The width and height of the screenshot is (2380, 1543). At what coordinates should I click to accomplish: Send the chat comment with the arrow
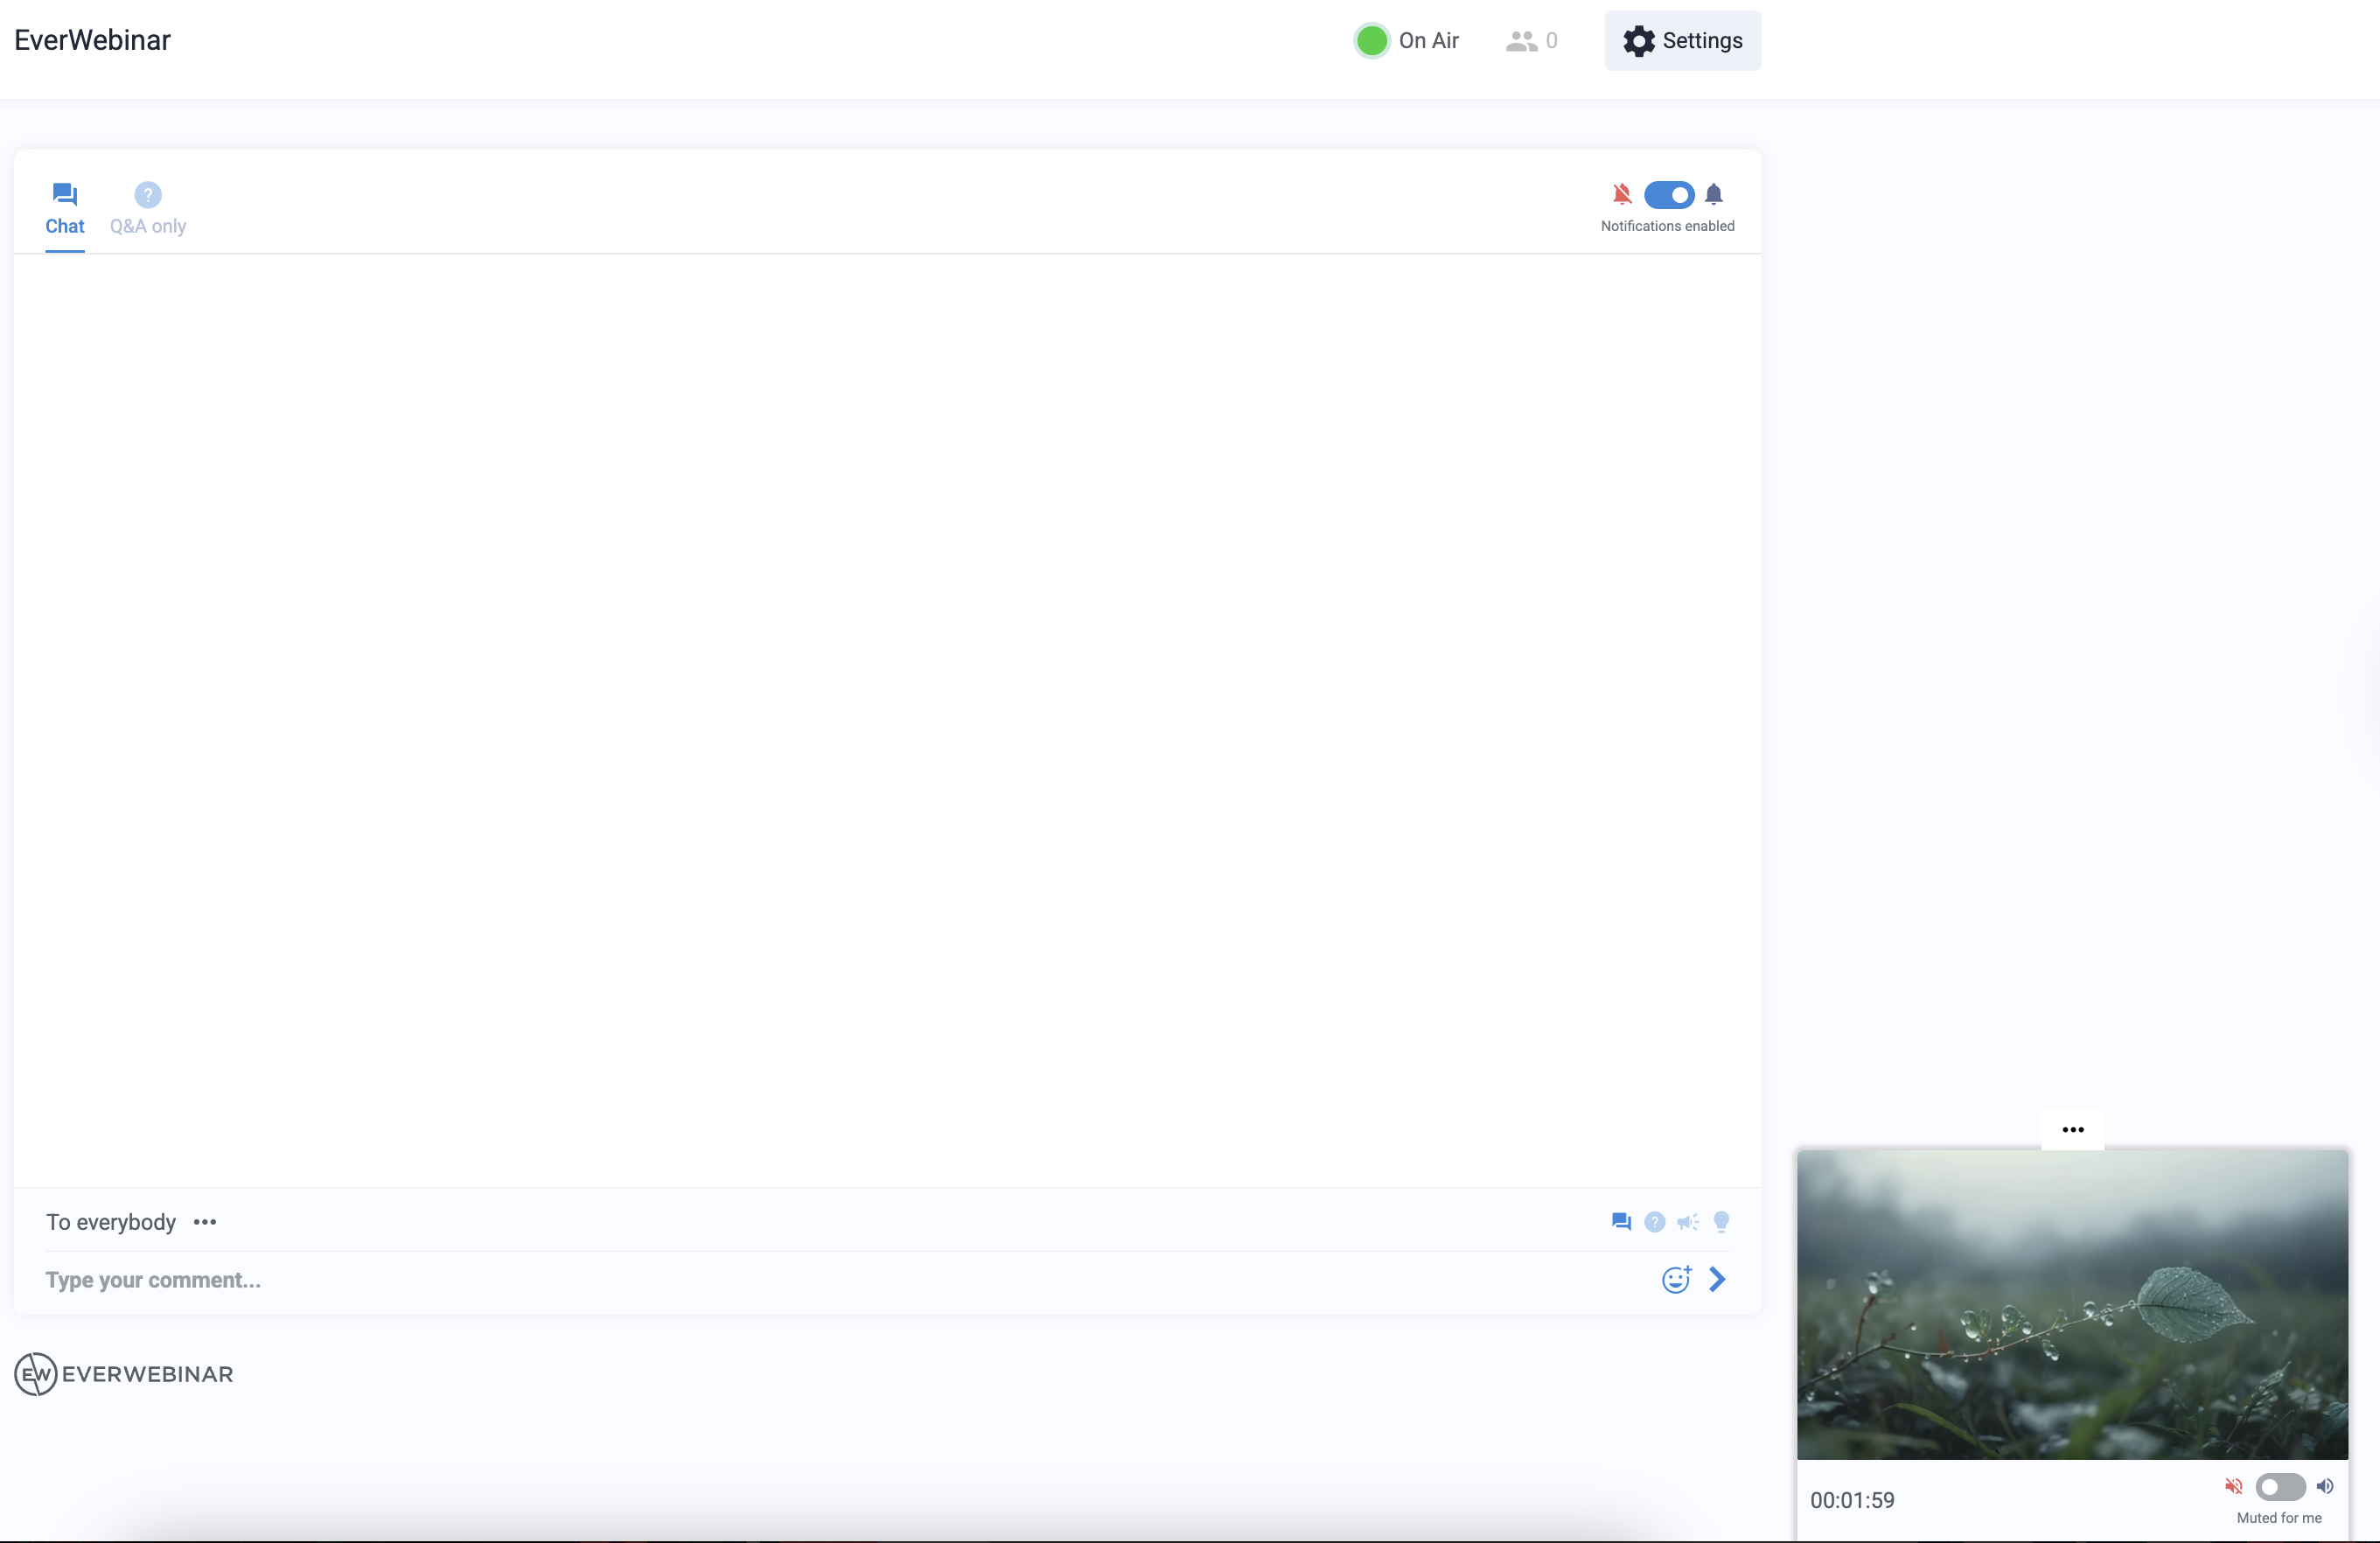1717,1280
